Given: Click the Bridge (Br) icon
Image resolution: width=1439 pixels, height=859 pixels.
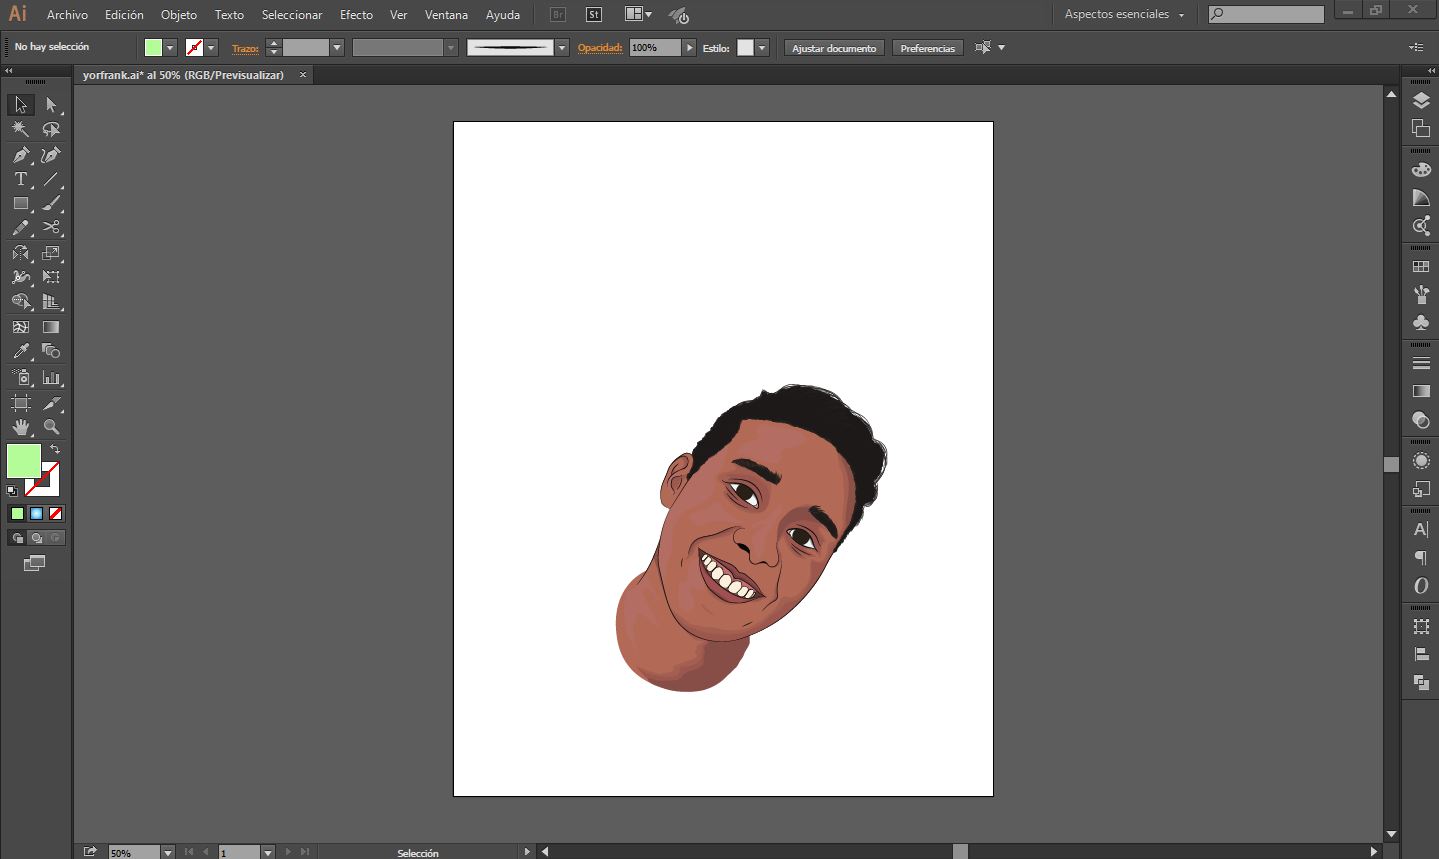Looking at the screenshot, I should pos(558,15).
